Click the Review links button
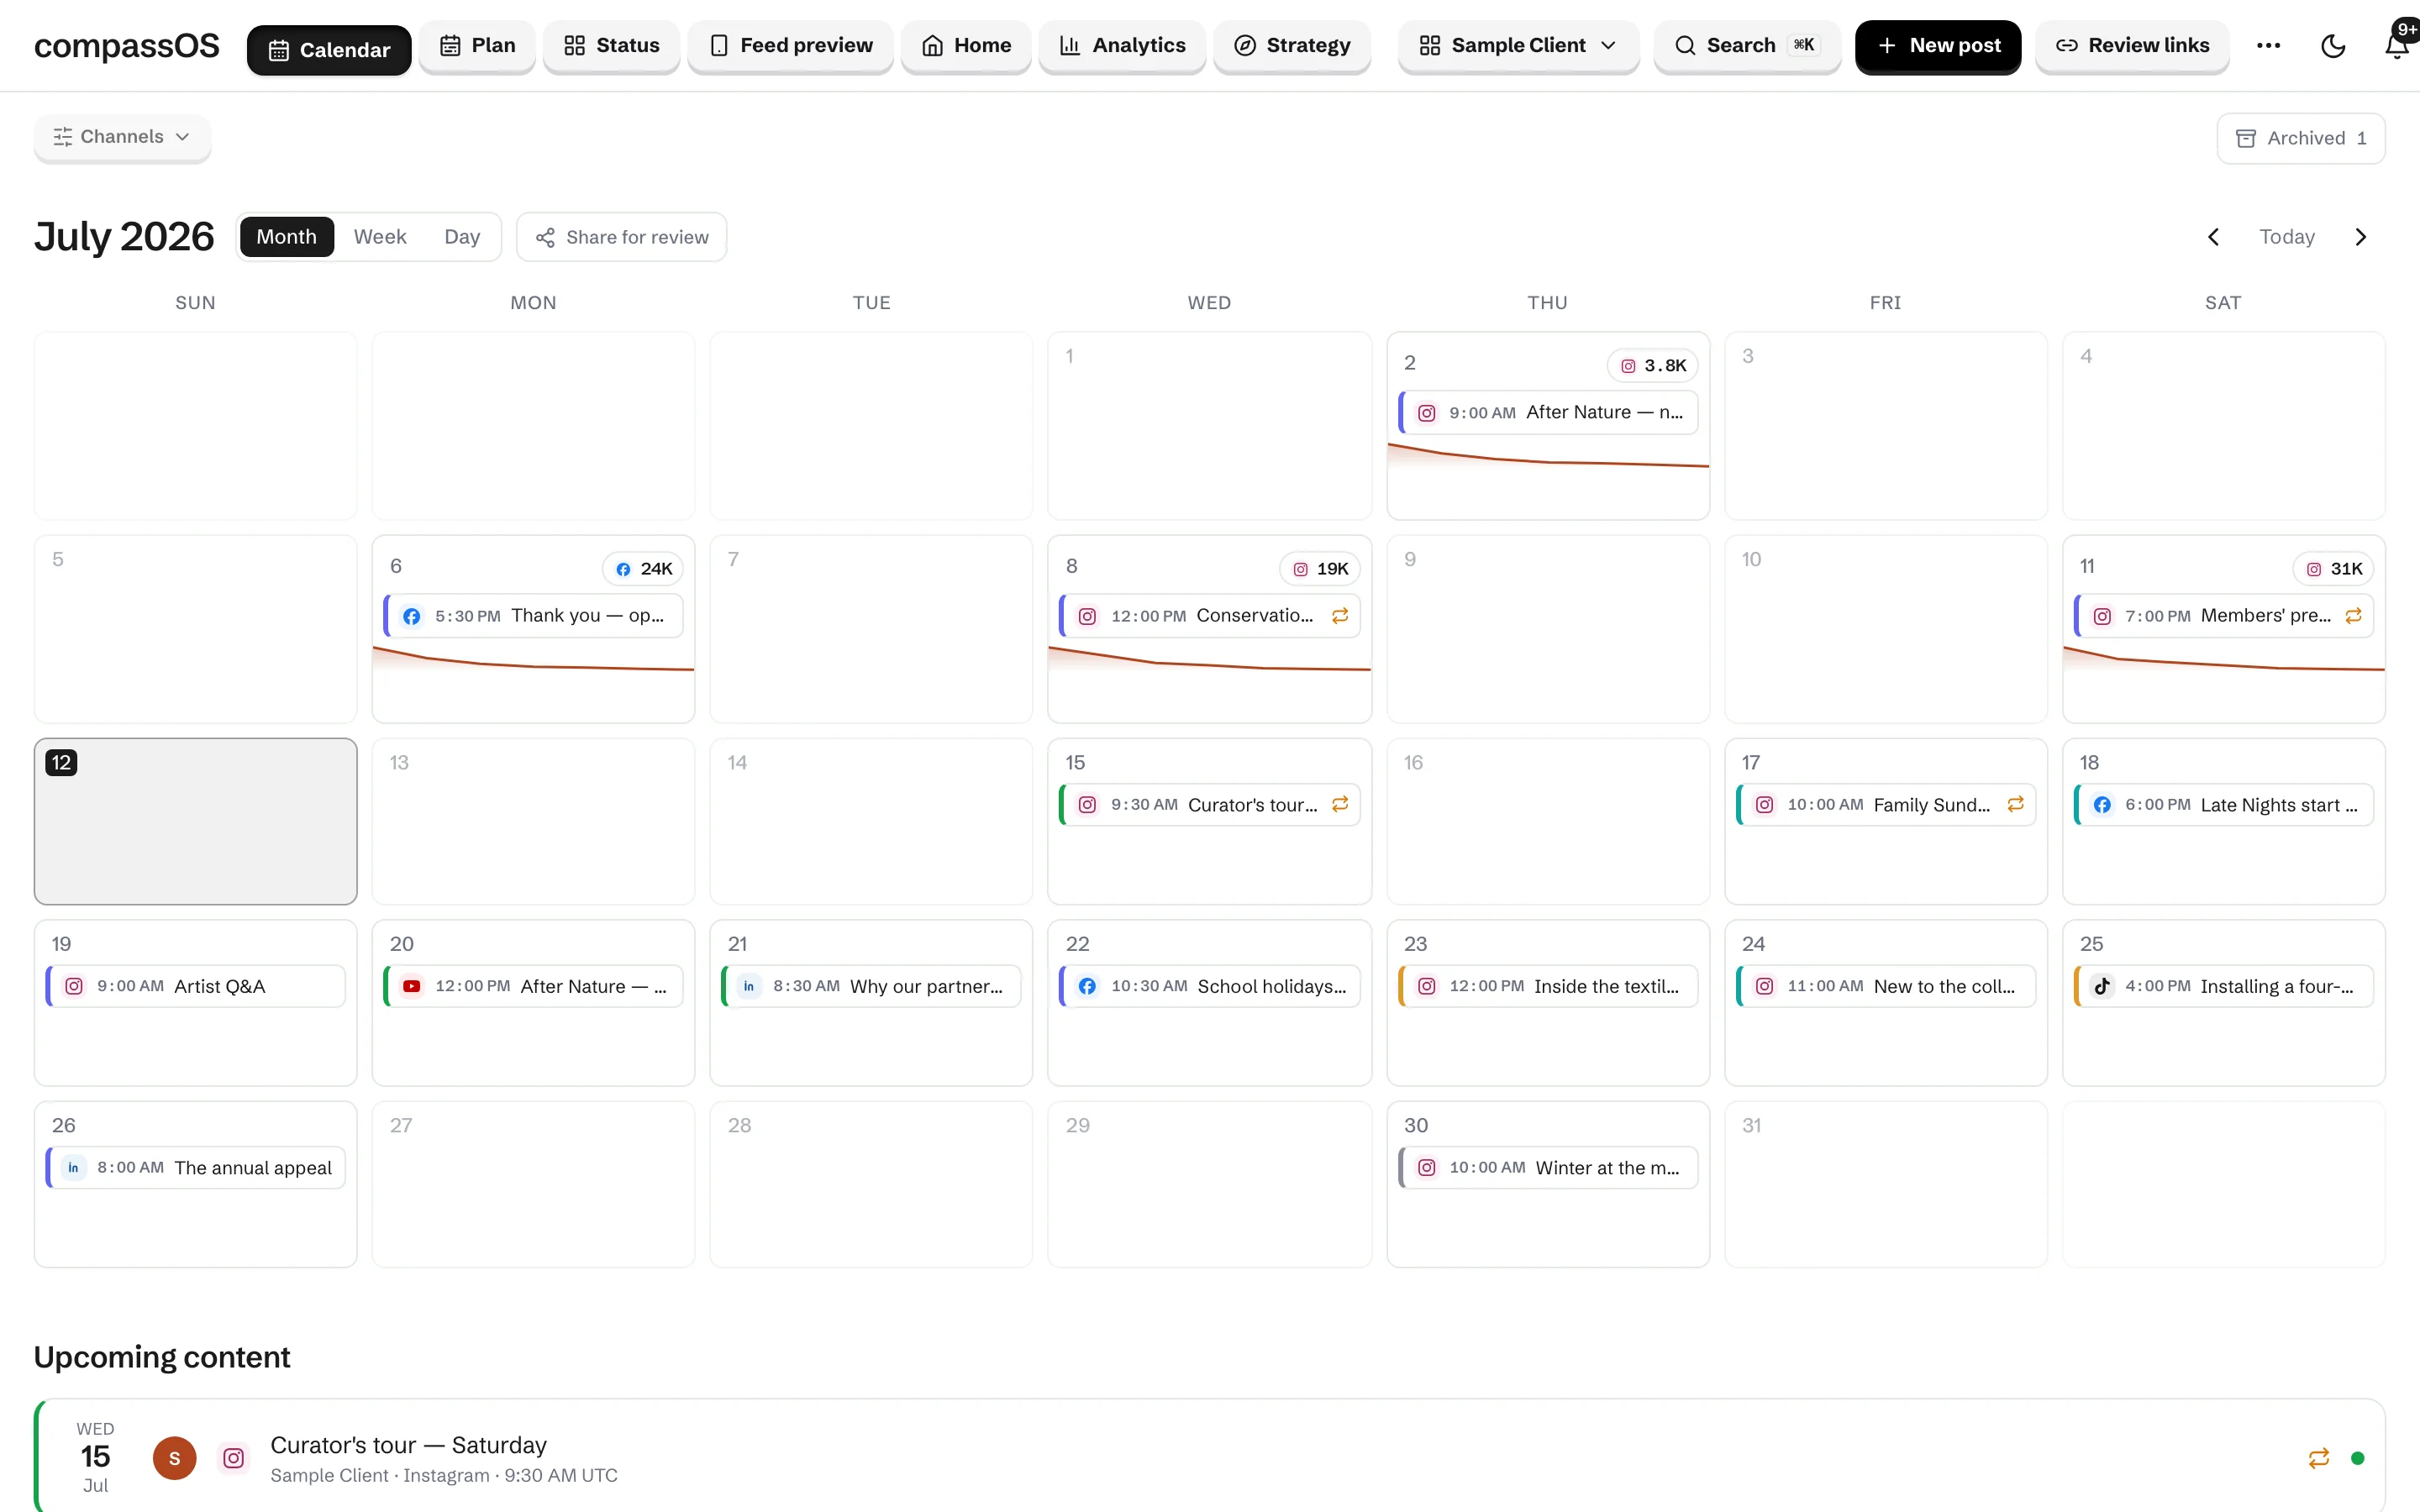Screen dimensions: 2420x1512 (2132, 46)
